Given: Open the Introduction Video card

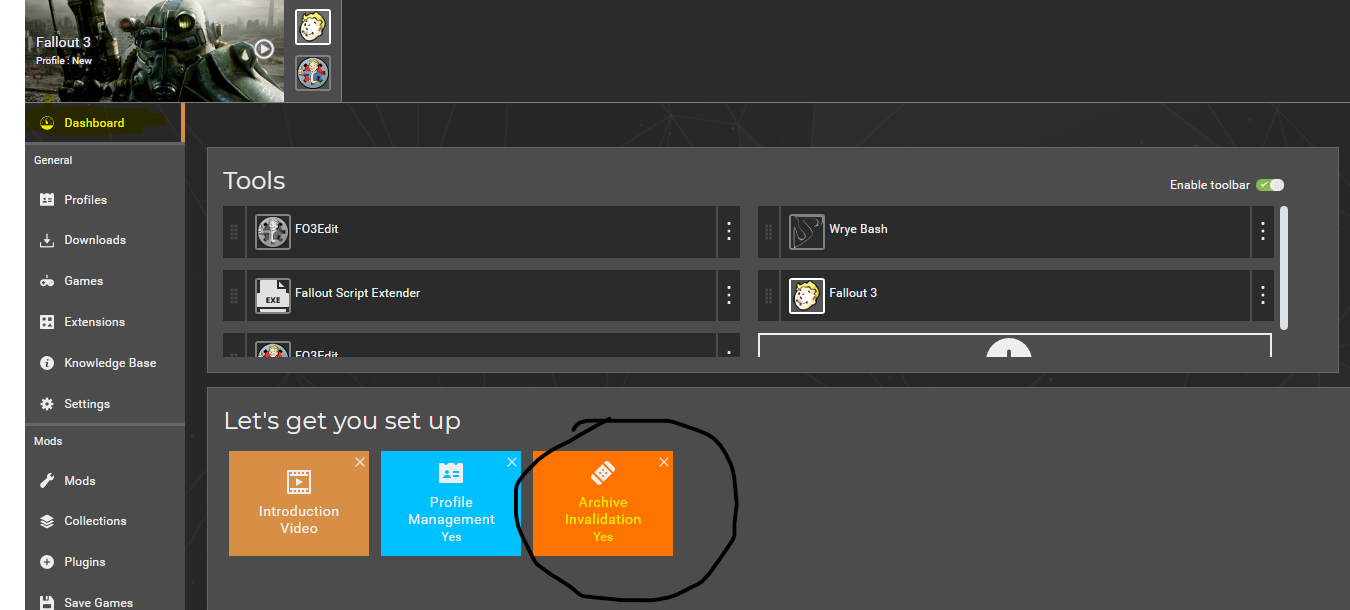Looking at the screenshot, I should click(x=299, y=503).
